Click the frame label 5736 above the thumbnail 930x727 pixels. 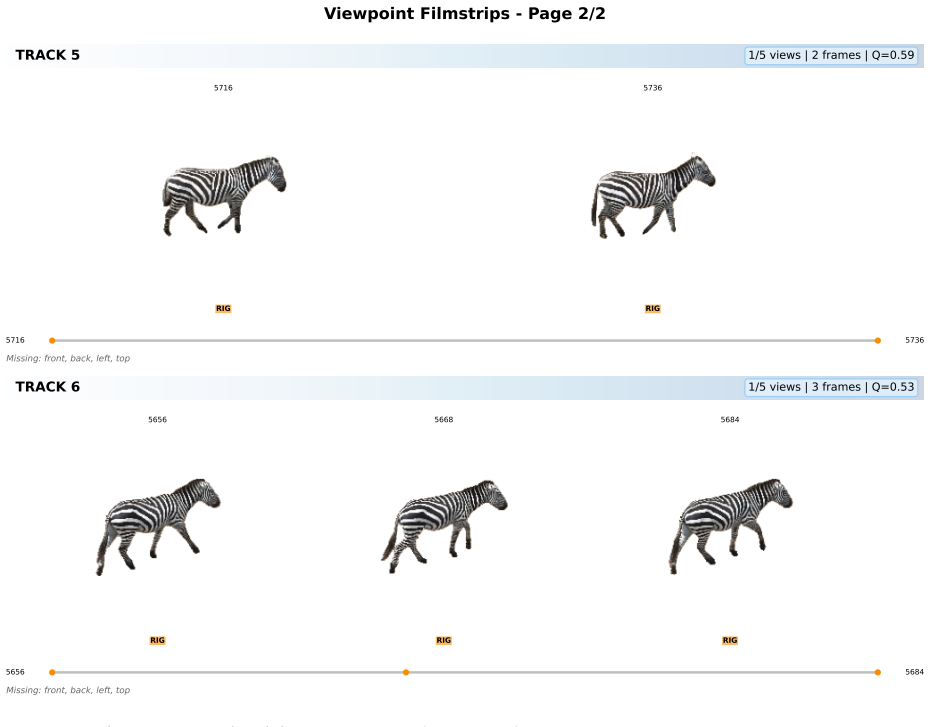652,88
